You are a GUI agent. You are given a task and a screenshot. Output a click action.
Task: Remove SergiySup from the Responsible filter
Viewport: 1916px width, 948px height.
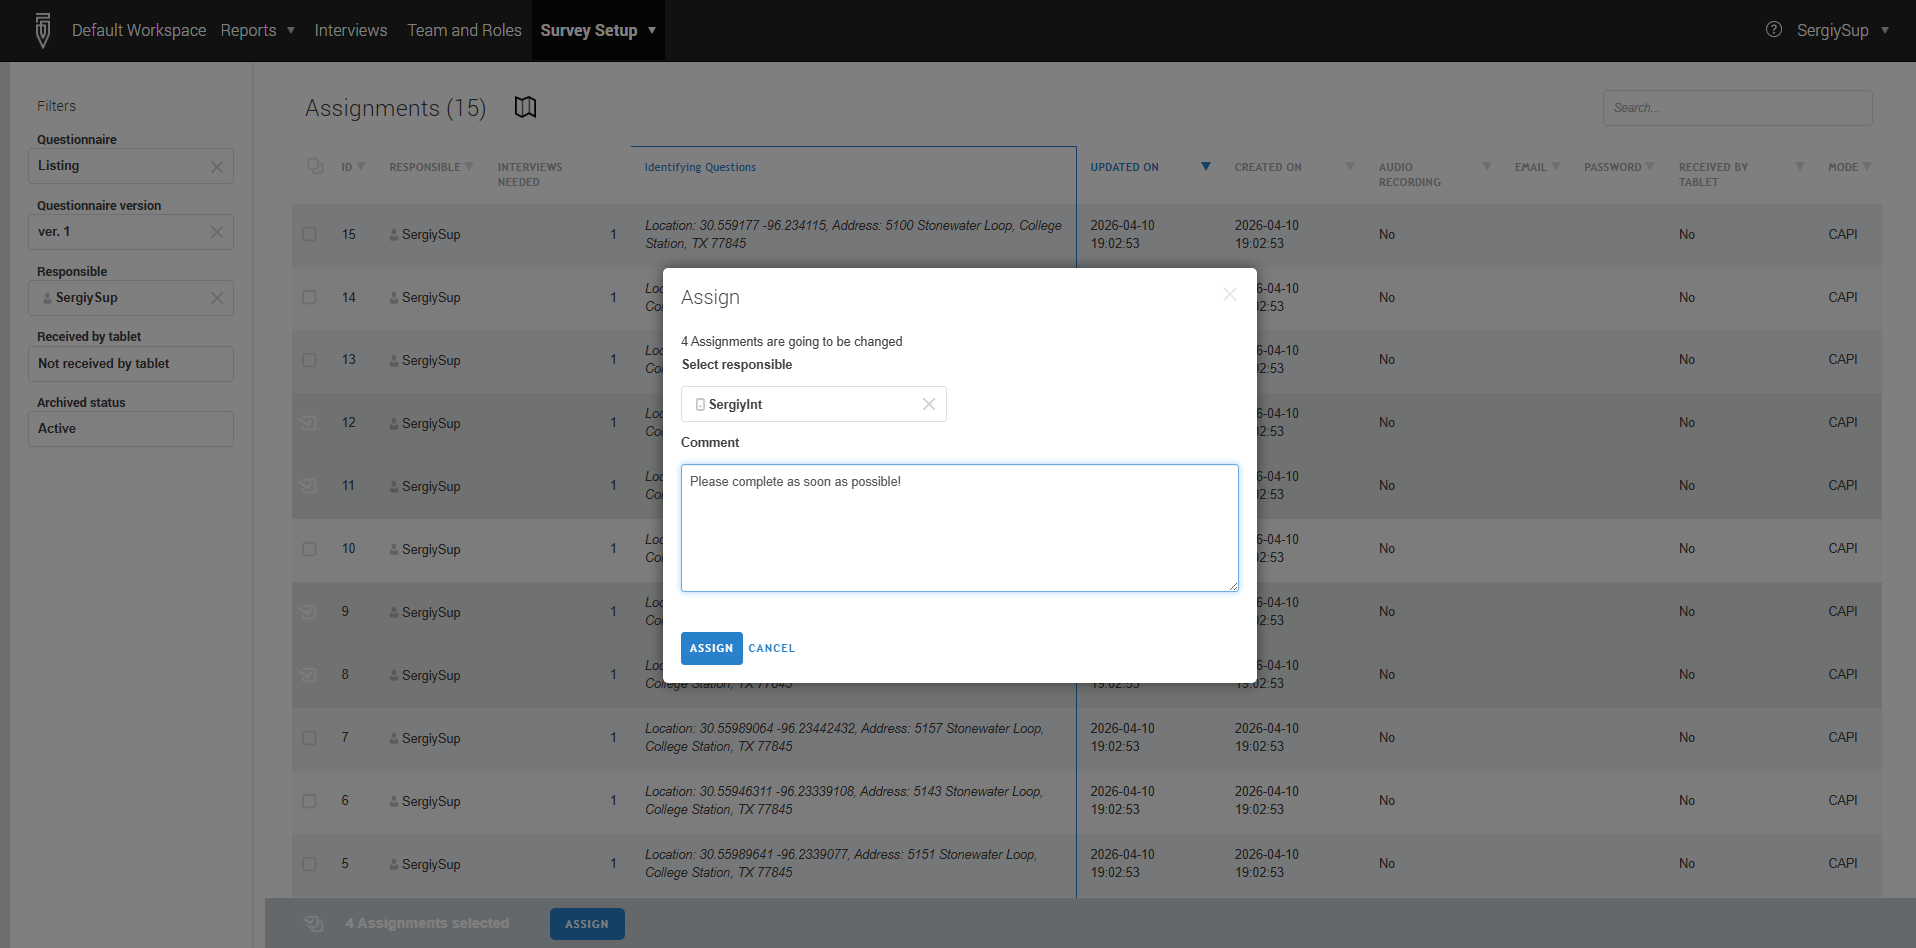(217, 298)
